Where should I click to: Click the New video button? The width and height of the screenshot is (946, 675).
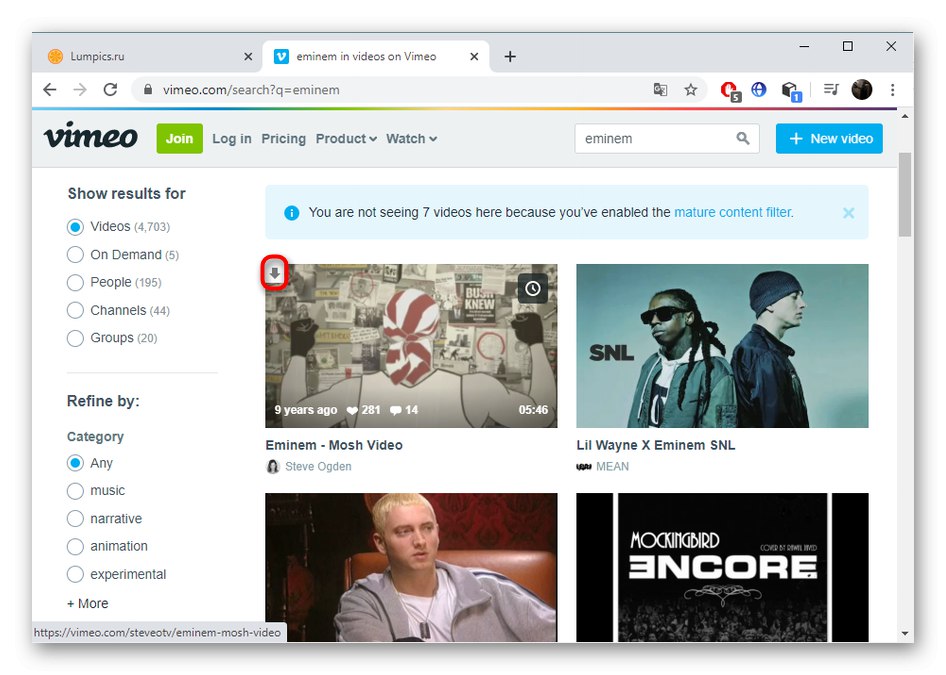click(x=829, y=139)
